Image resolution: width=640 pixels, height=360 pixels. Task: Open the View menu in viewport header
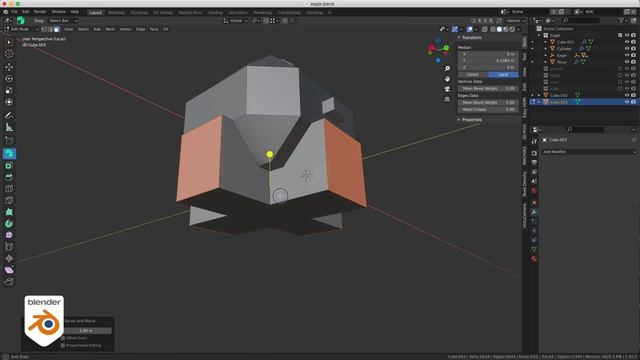click(x=69, y=29)
